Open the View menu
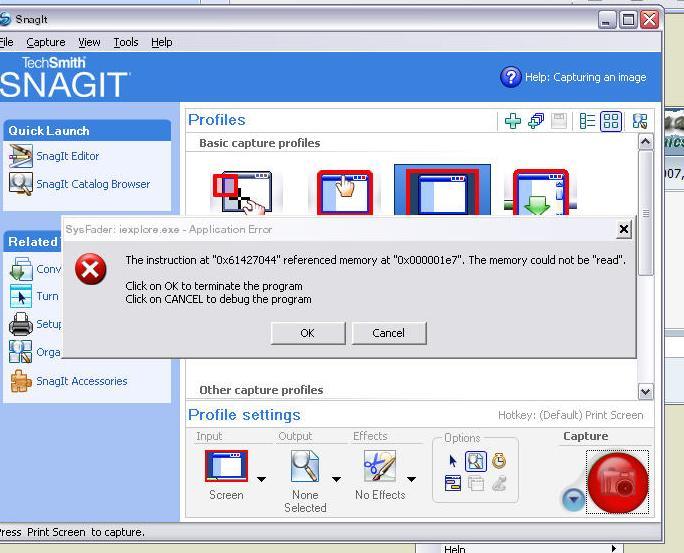684x553 pixels. (89, 42)
